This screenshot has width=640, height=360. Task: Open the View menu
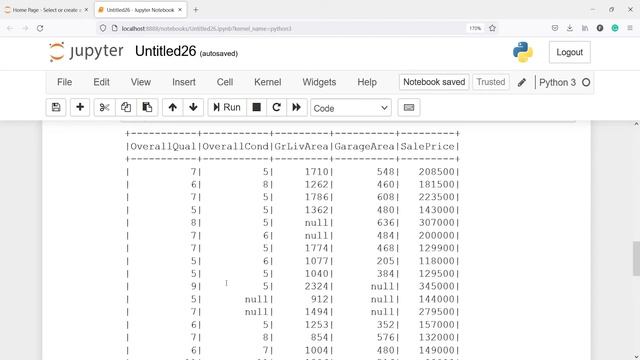[x=141, y=82]
